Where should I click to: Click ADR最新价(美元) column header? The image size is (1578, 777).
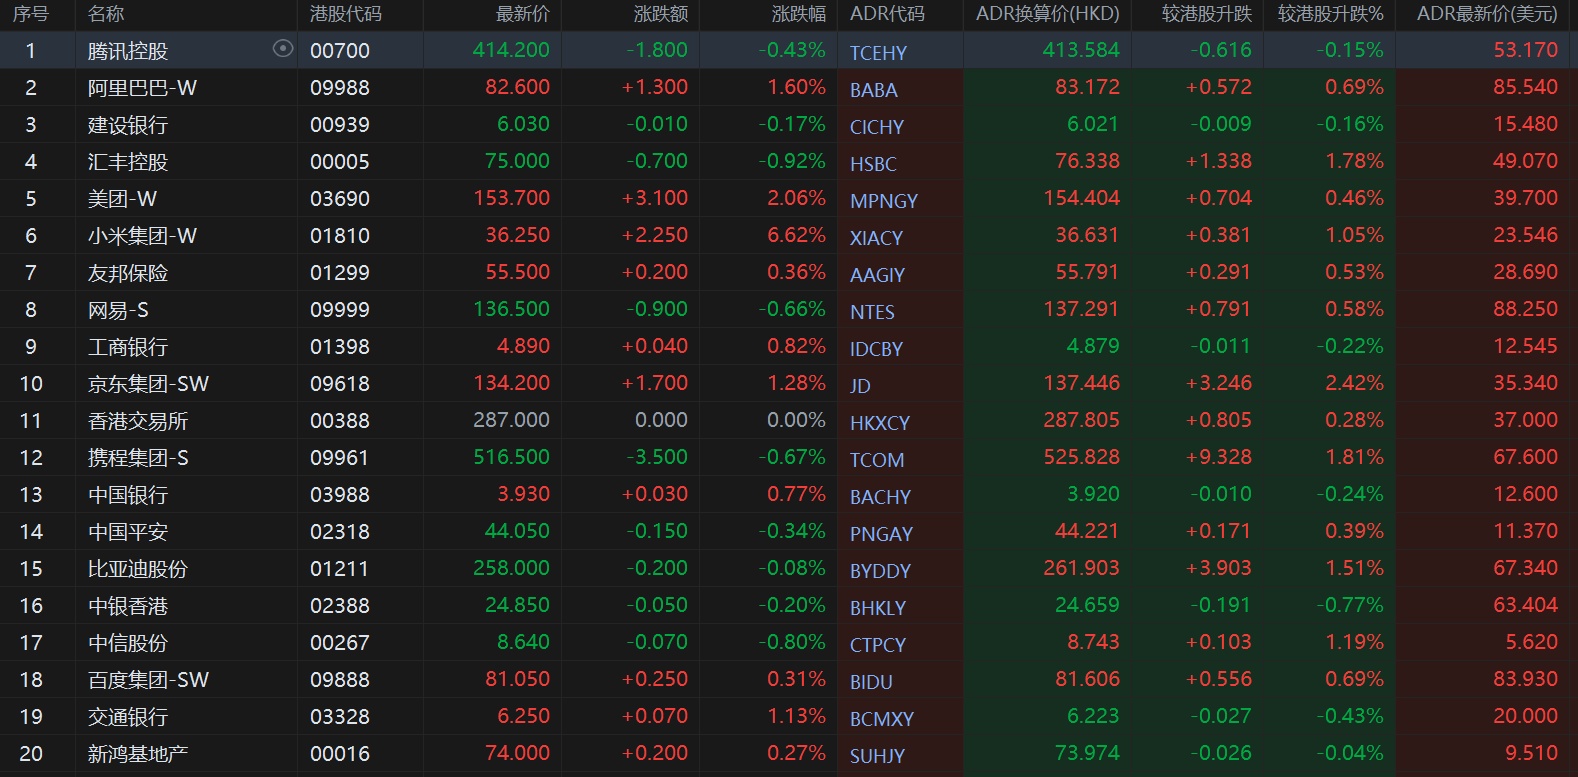(1486, 14)
